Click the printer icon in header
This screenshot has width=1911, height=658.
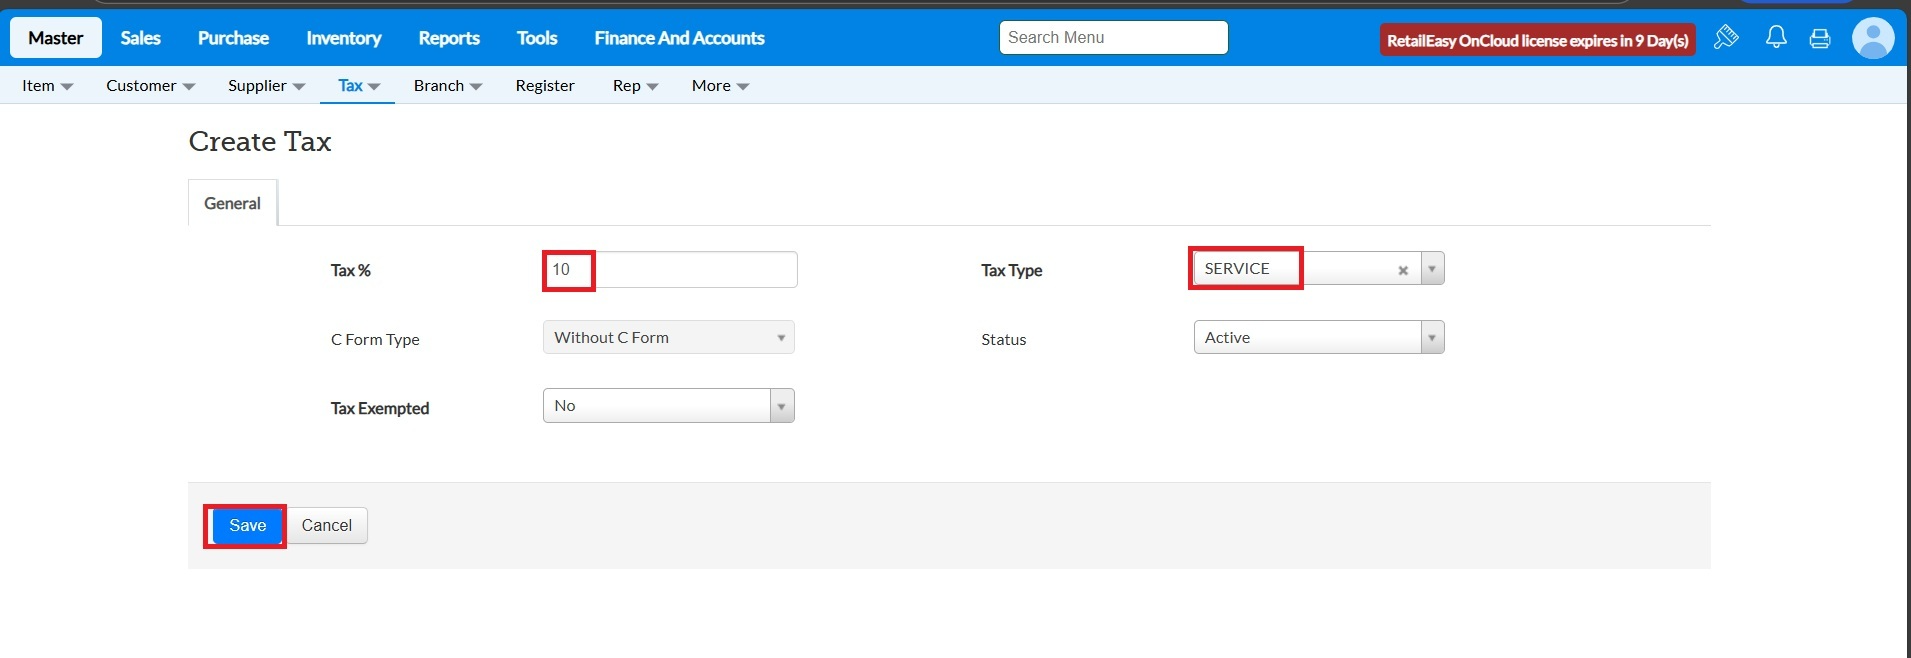(x=1820, y=39)
